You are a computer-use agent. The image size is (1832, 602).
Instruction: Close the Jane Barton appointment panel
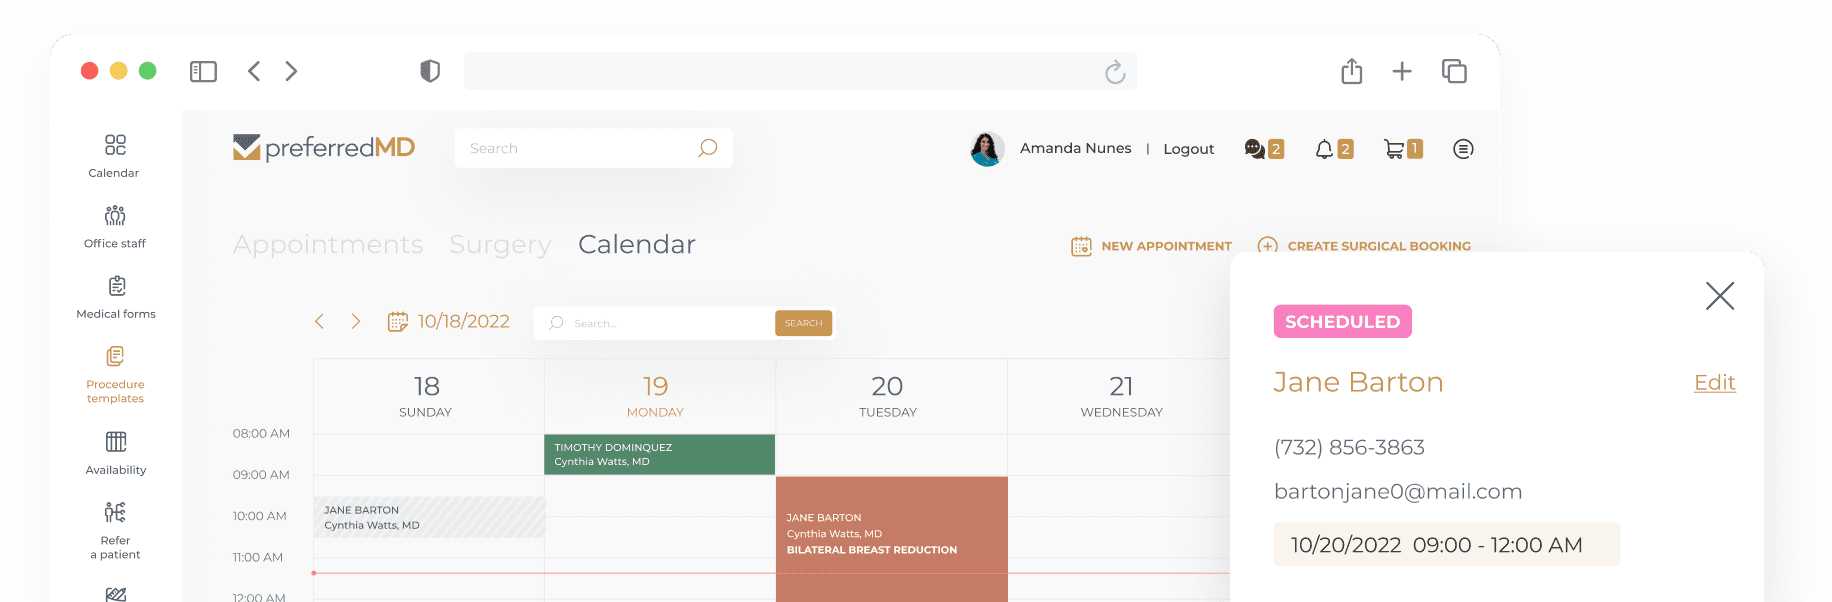[1719, 296]
